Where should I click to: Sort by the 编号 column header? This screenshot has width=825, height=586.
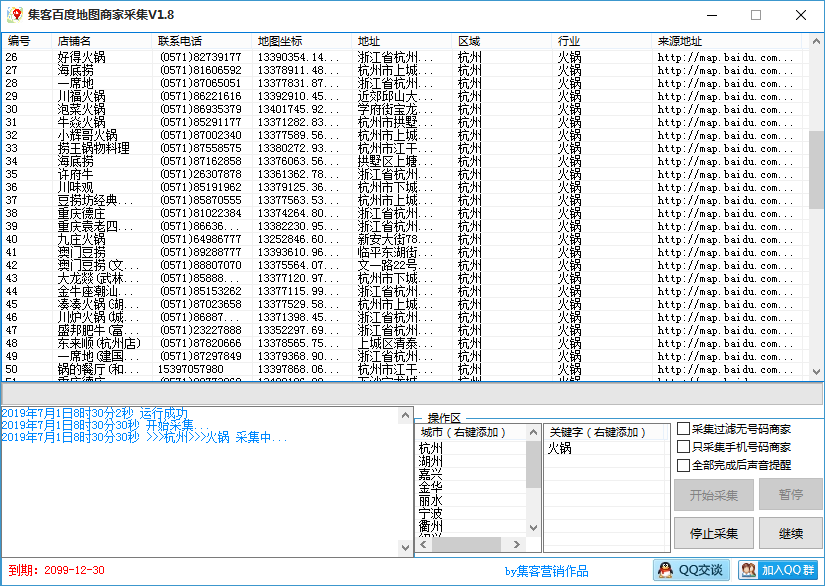coord(27,41)
